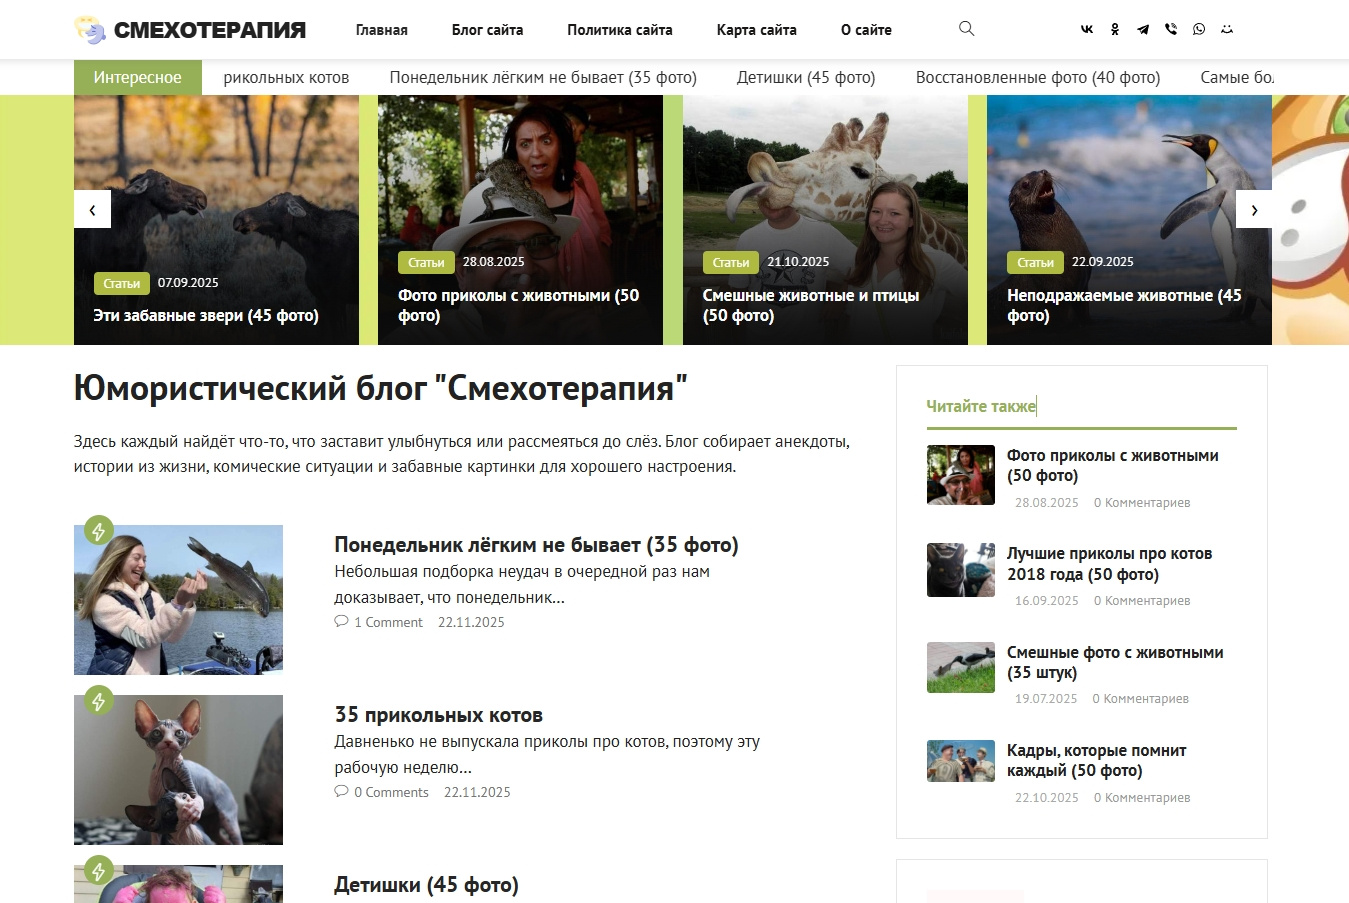
Task: Click lightning badge on Детишки post thumbnail
Action: pos(98,871)
